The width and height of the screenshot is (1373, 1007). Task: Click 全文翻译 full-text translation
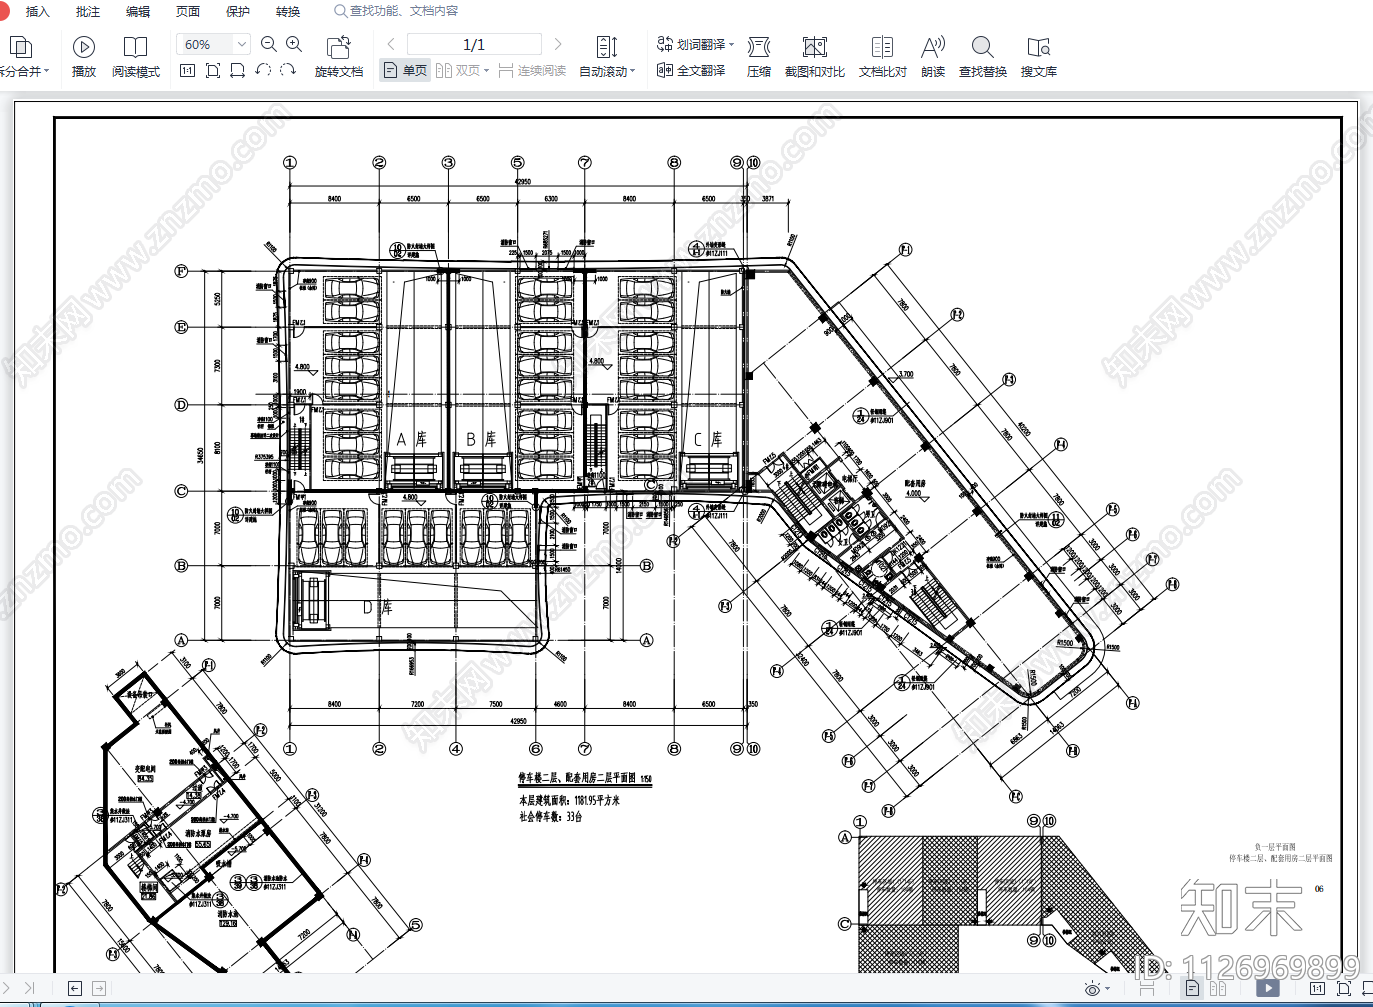pos(691,71)
